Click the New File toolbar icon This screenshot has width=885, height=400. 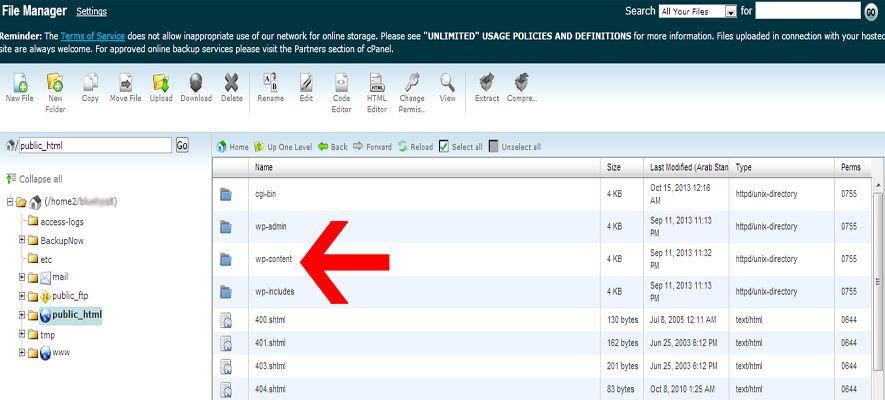click(19, 84)
